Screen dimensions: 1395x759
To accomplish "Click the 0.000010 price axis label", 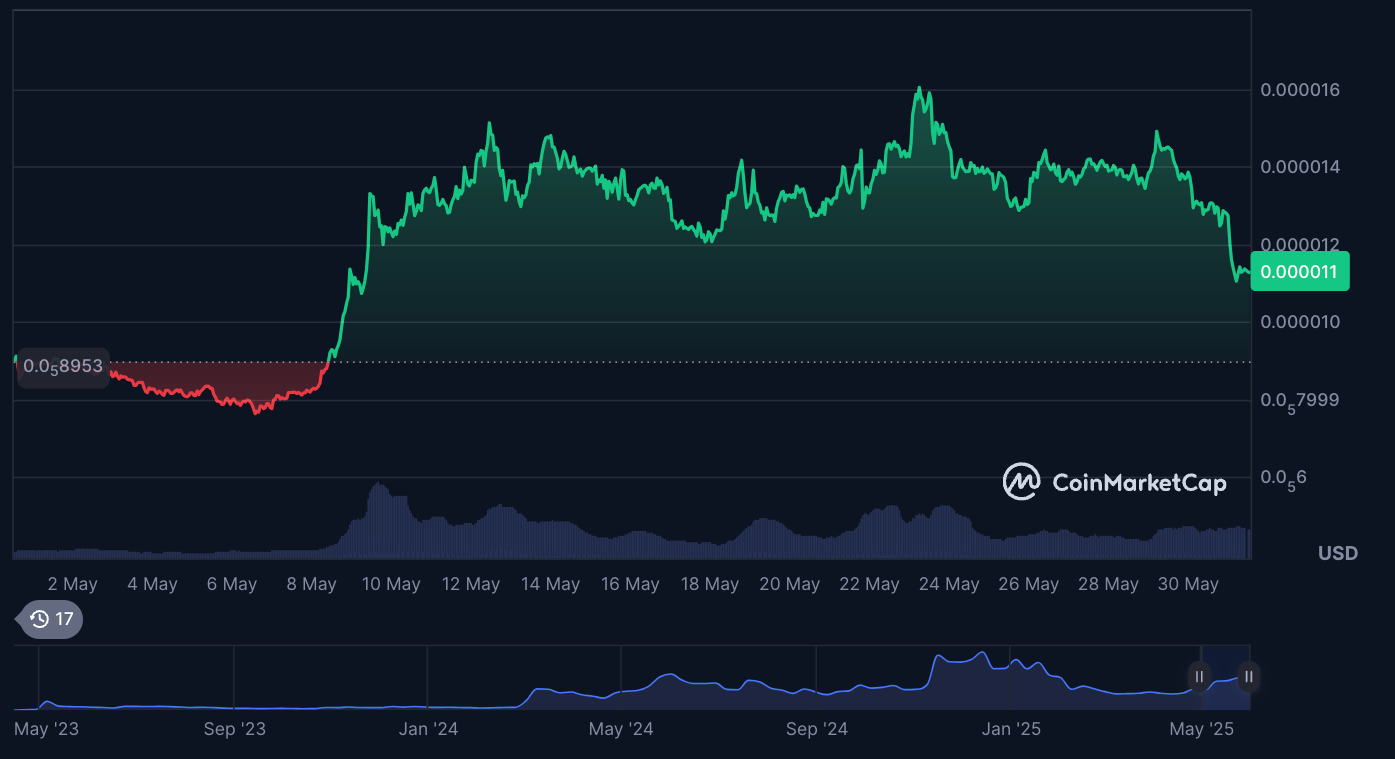I will point(1300,321).
